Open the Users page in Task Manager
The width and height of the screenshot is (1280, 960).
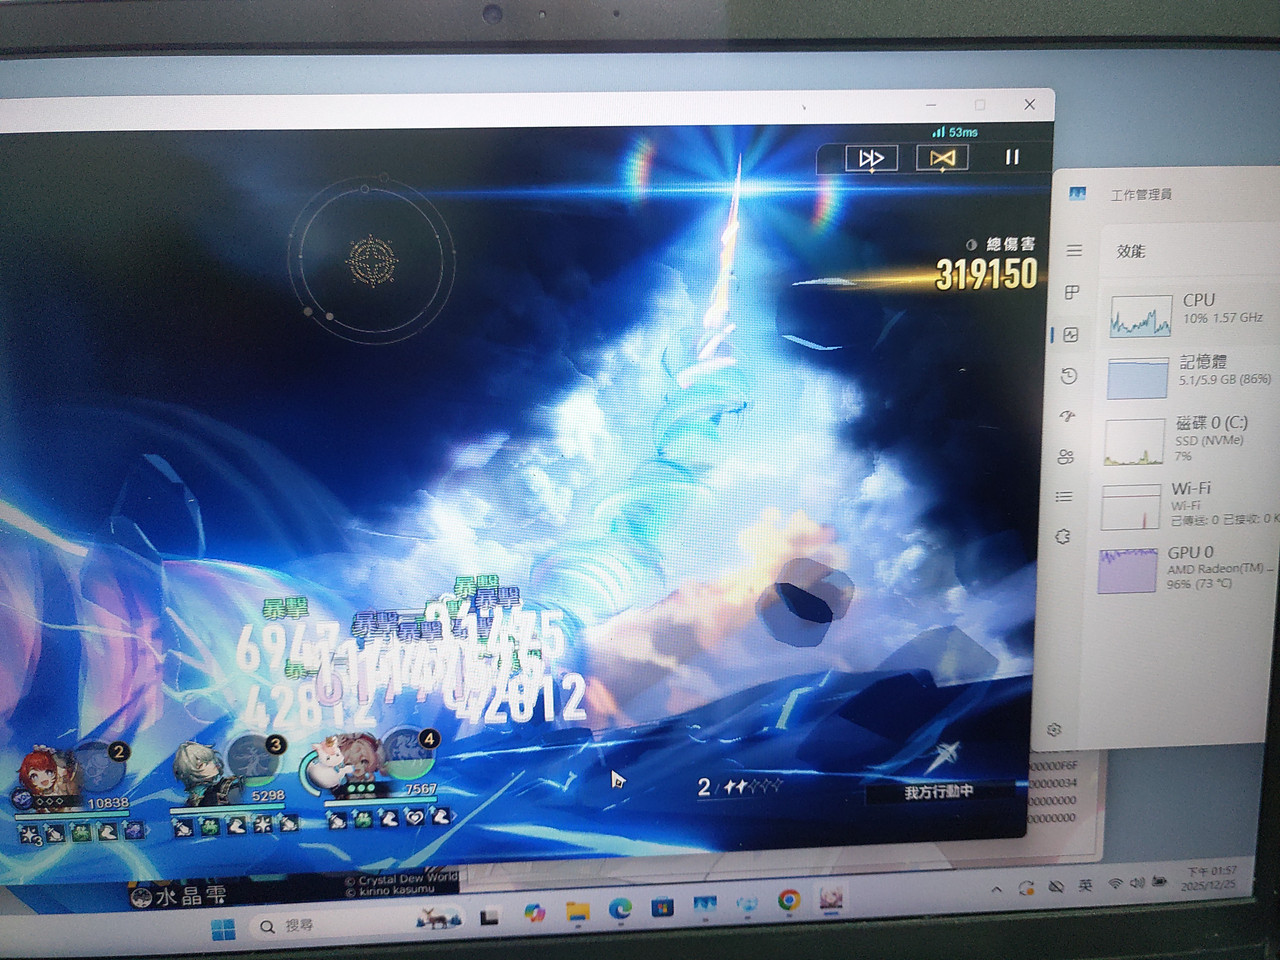[1065, 457]
